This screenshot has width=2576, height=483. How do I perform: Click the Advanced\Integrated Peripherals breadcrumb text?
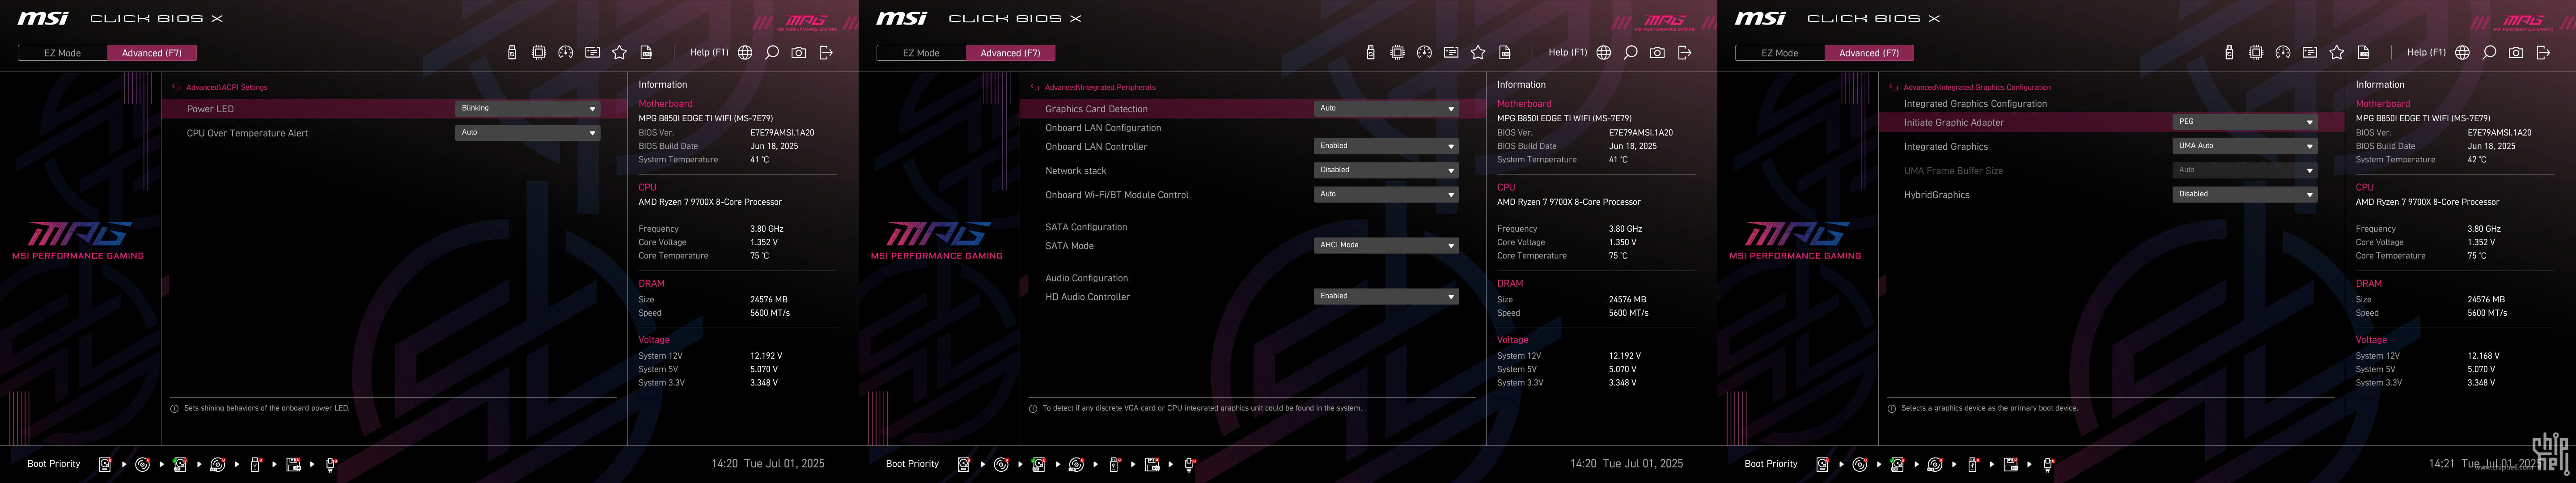click(1100, 88)
